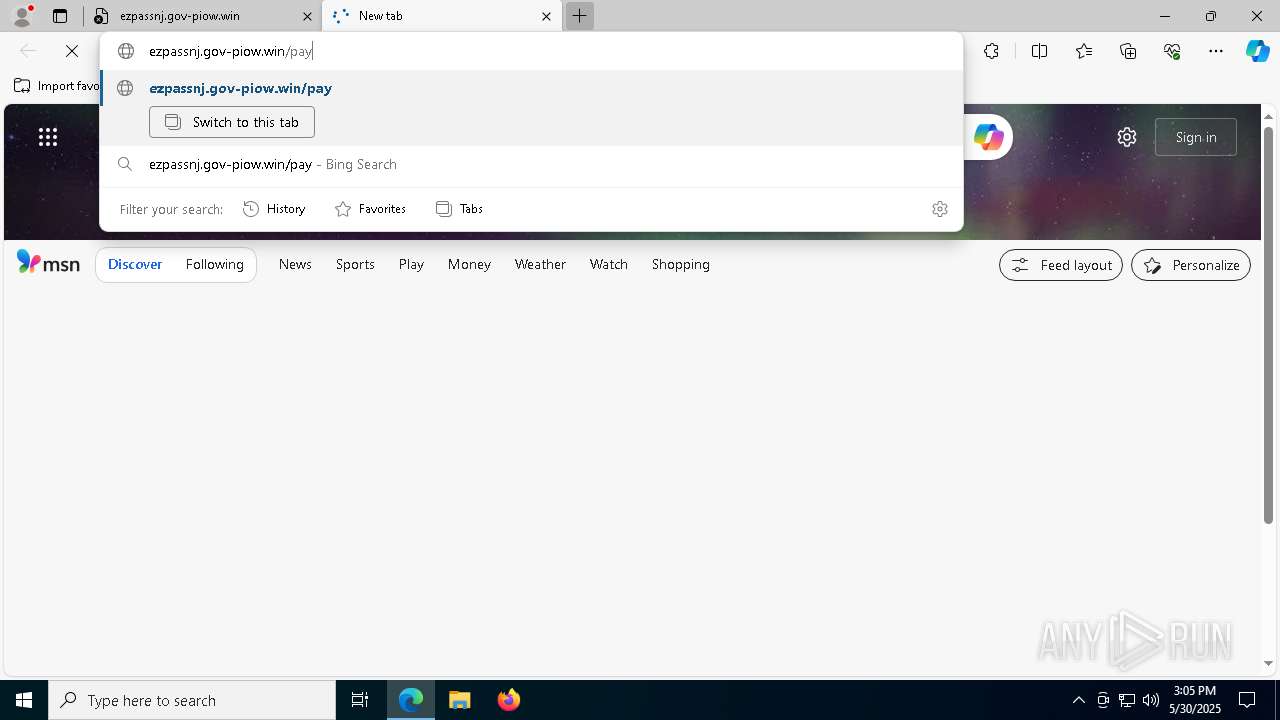Select the Discover feed tab
This screenshot has height=720, width=1280.
tap(135, 264)
